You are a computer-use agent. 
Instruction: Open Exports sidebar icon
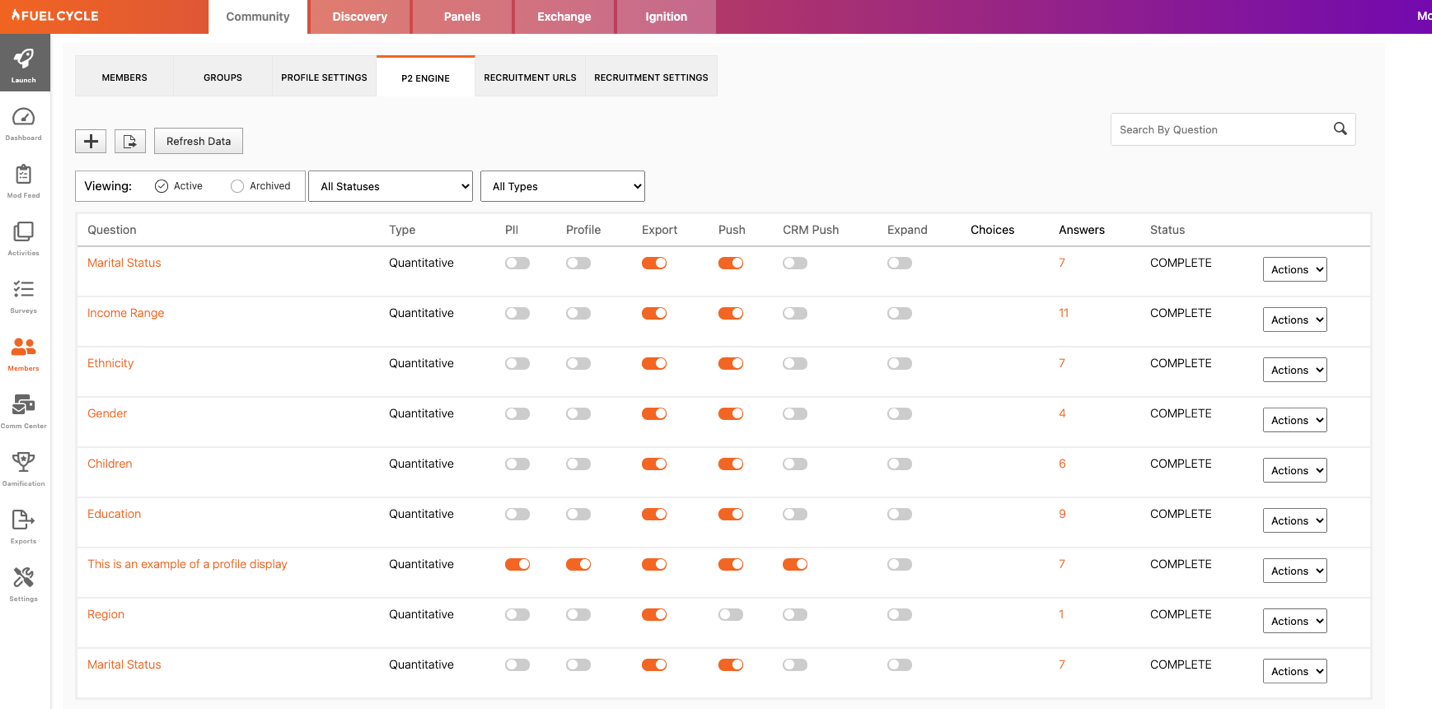pyautogui.click(x=24, y=527)
